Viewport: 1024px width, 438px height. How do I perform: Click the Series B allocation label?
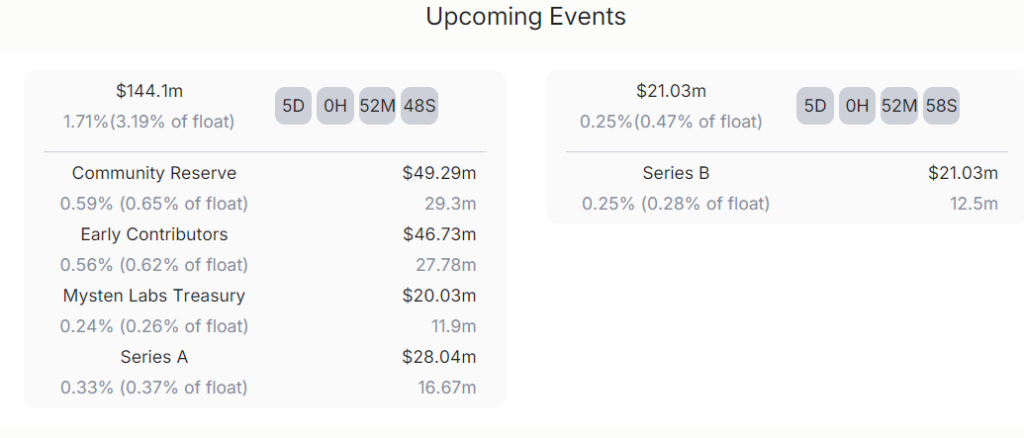[x=676, y=173]
